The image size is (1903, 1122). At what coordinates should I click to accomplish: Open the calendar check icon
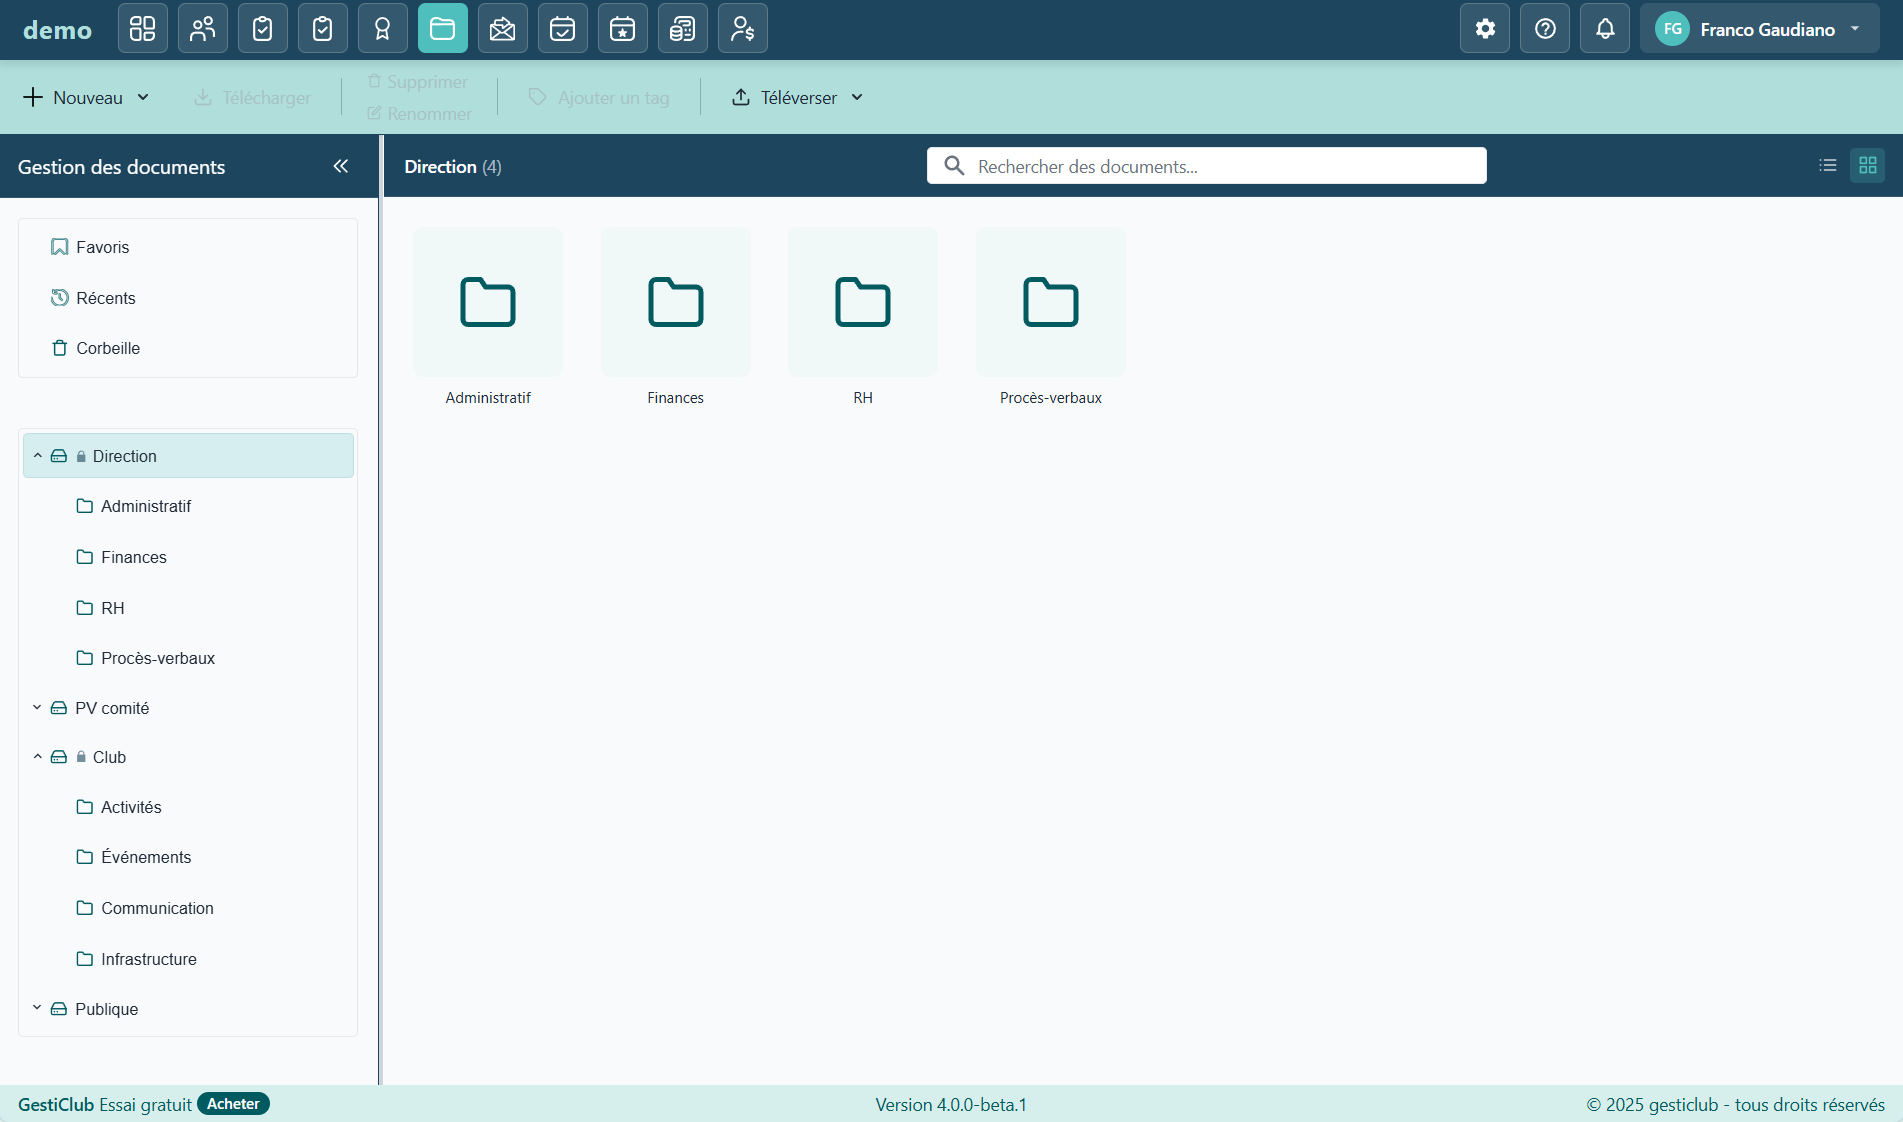562,28
